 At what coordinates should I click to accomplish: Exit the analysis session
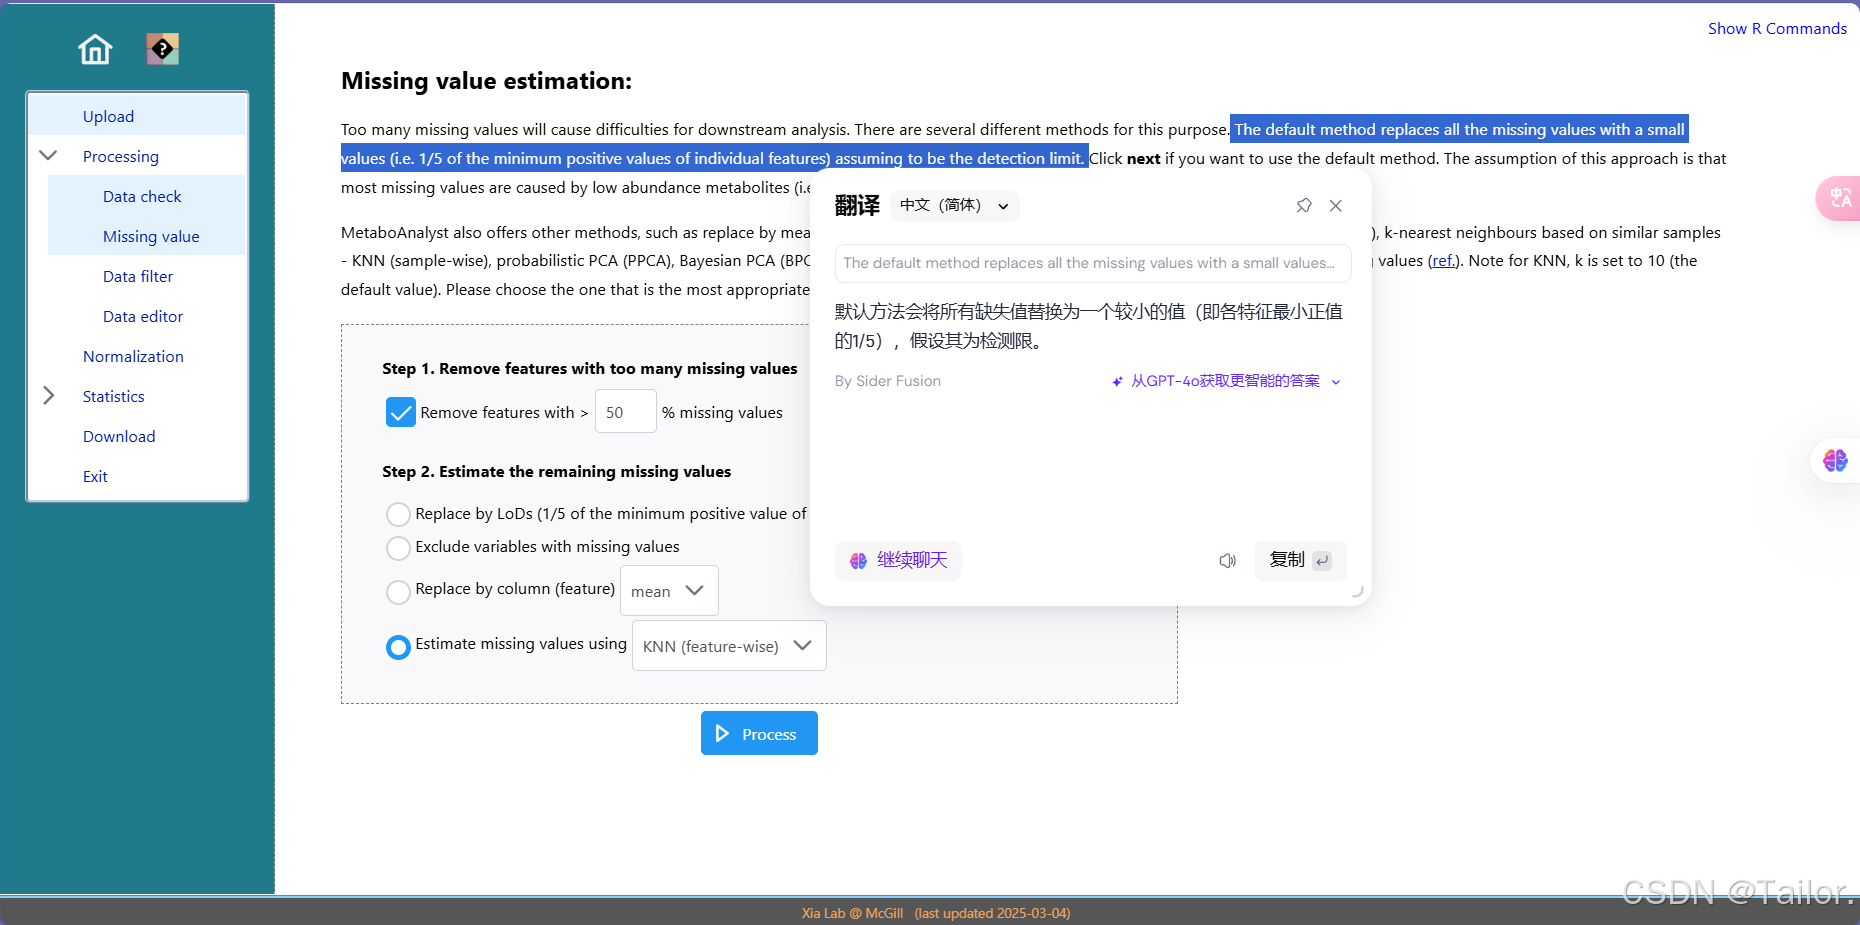tap(95, 476)
